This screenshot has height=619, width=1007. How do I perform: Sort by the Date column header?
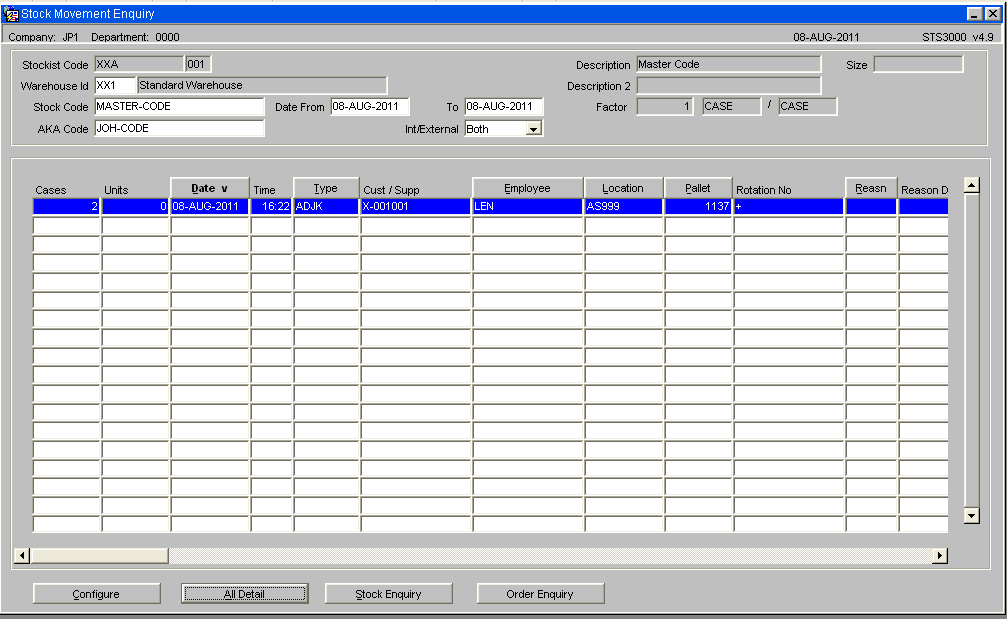(209, 188)
